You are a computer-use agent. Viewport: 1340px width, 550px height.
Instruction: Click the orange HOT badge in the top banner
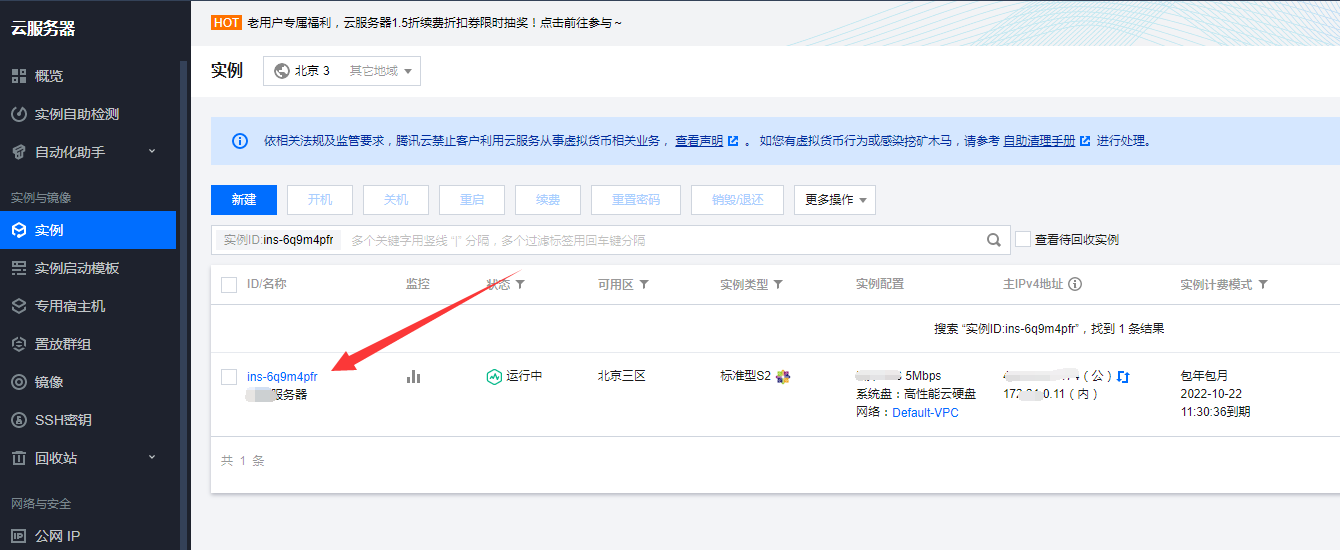(227, 22)
